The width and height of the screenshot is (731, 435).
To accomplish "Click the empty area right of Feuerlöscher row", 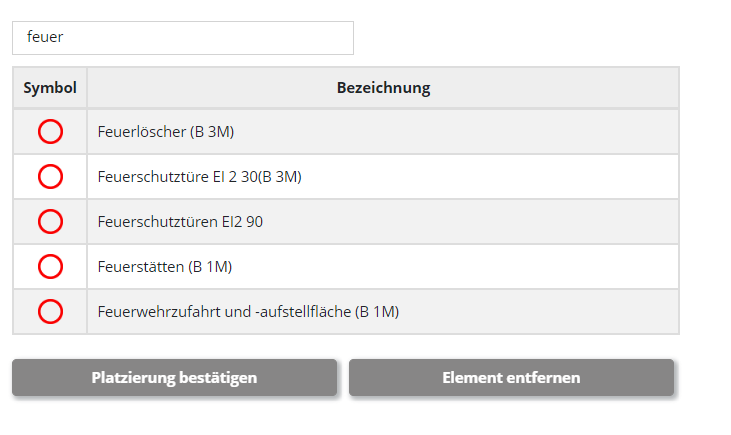I will (500, 132).
